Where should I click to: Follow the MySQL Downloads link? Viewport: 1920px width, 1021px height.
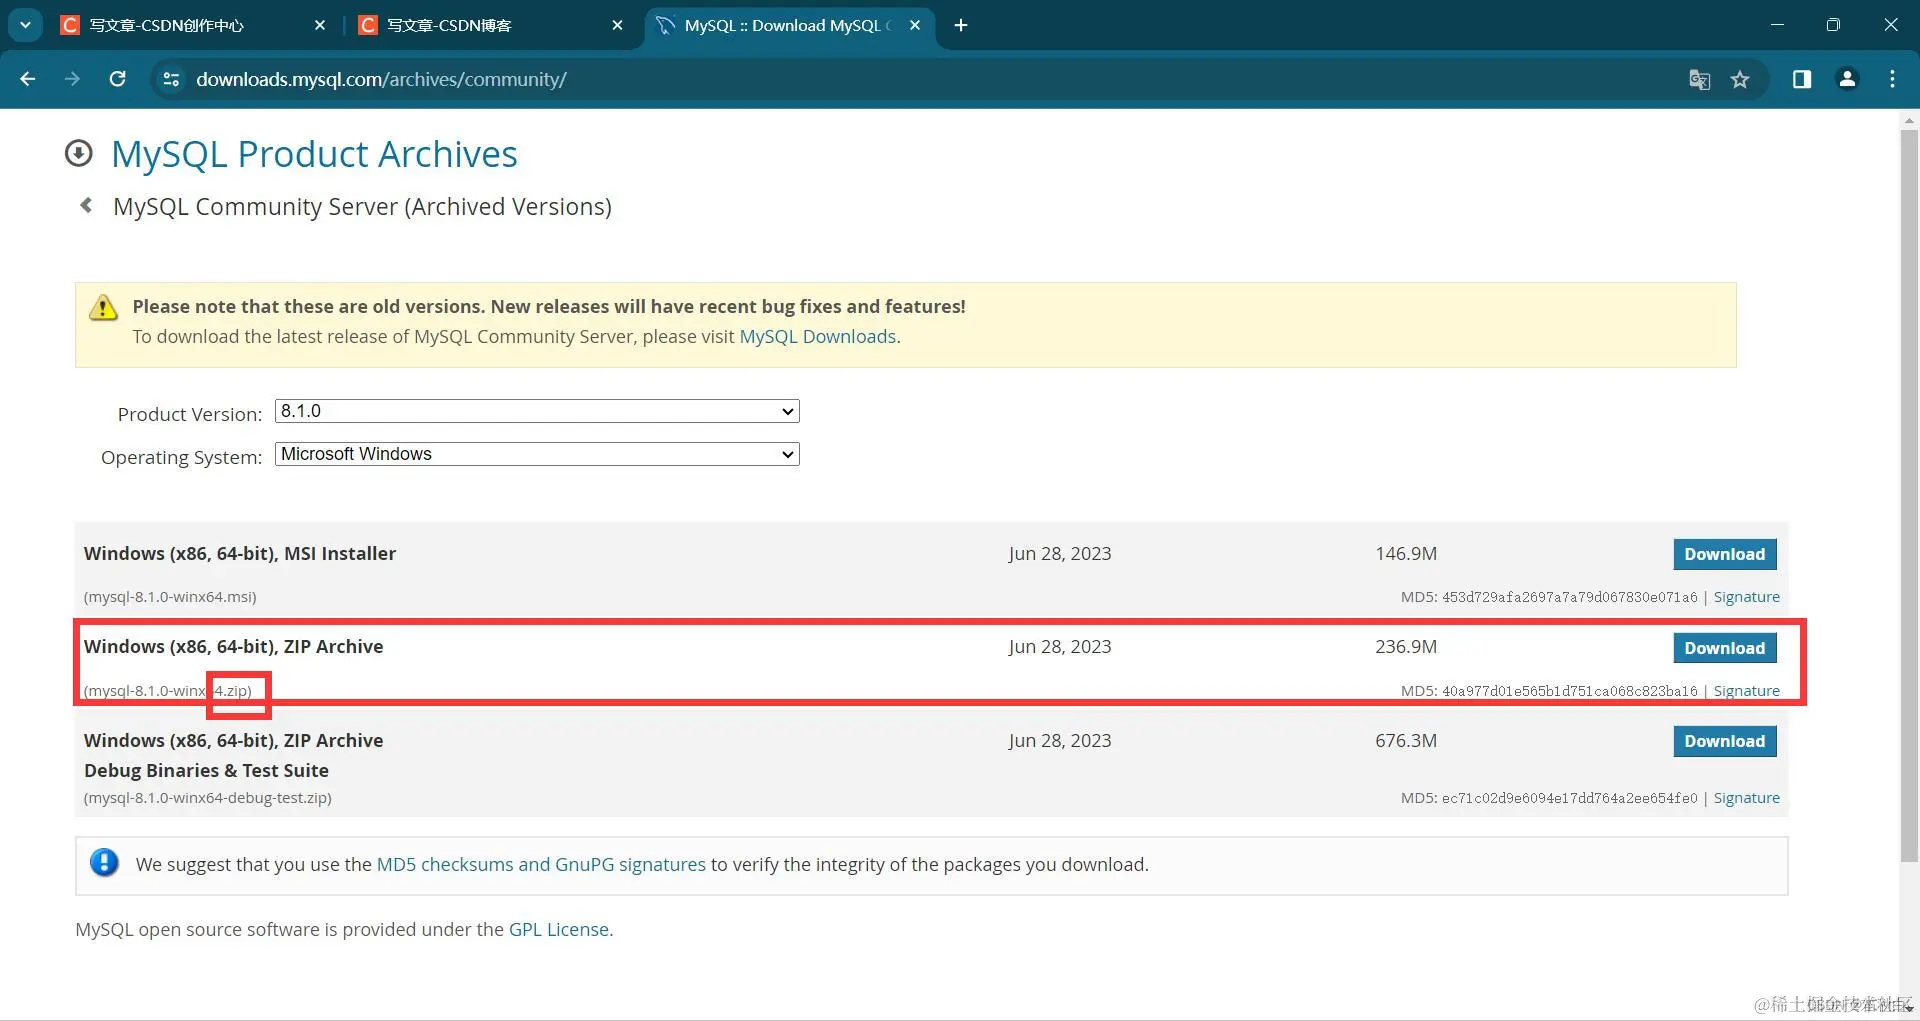[x=817, y=337]
